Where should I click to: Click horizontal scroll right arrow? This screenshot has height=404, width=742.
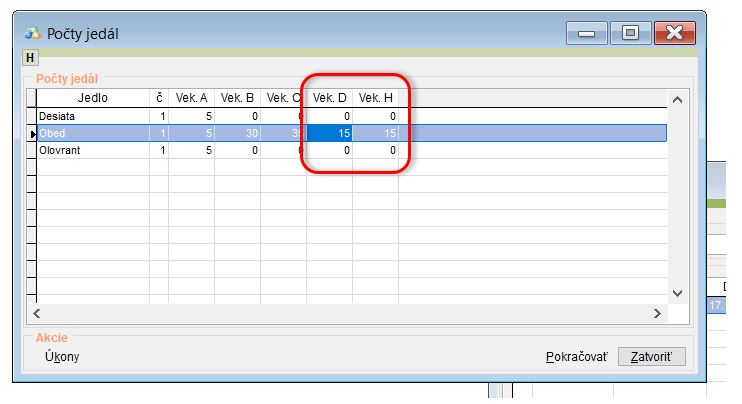[x=657, y=313]
